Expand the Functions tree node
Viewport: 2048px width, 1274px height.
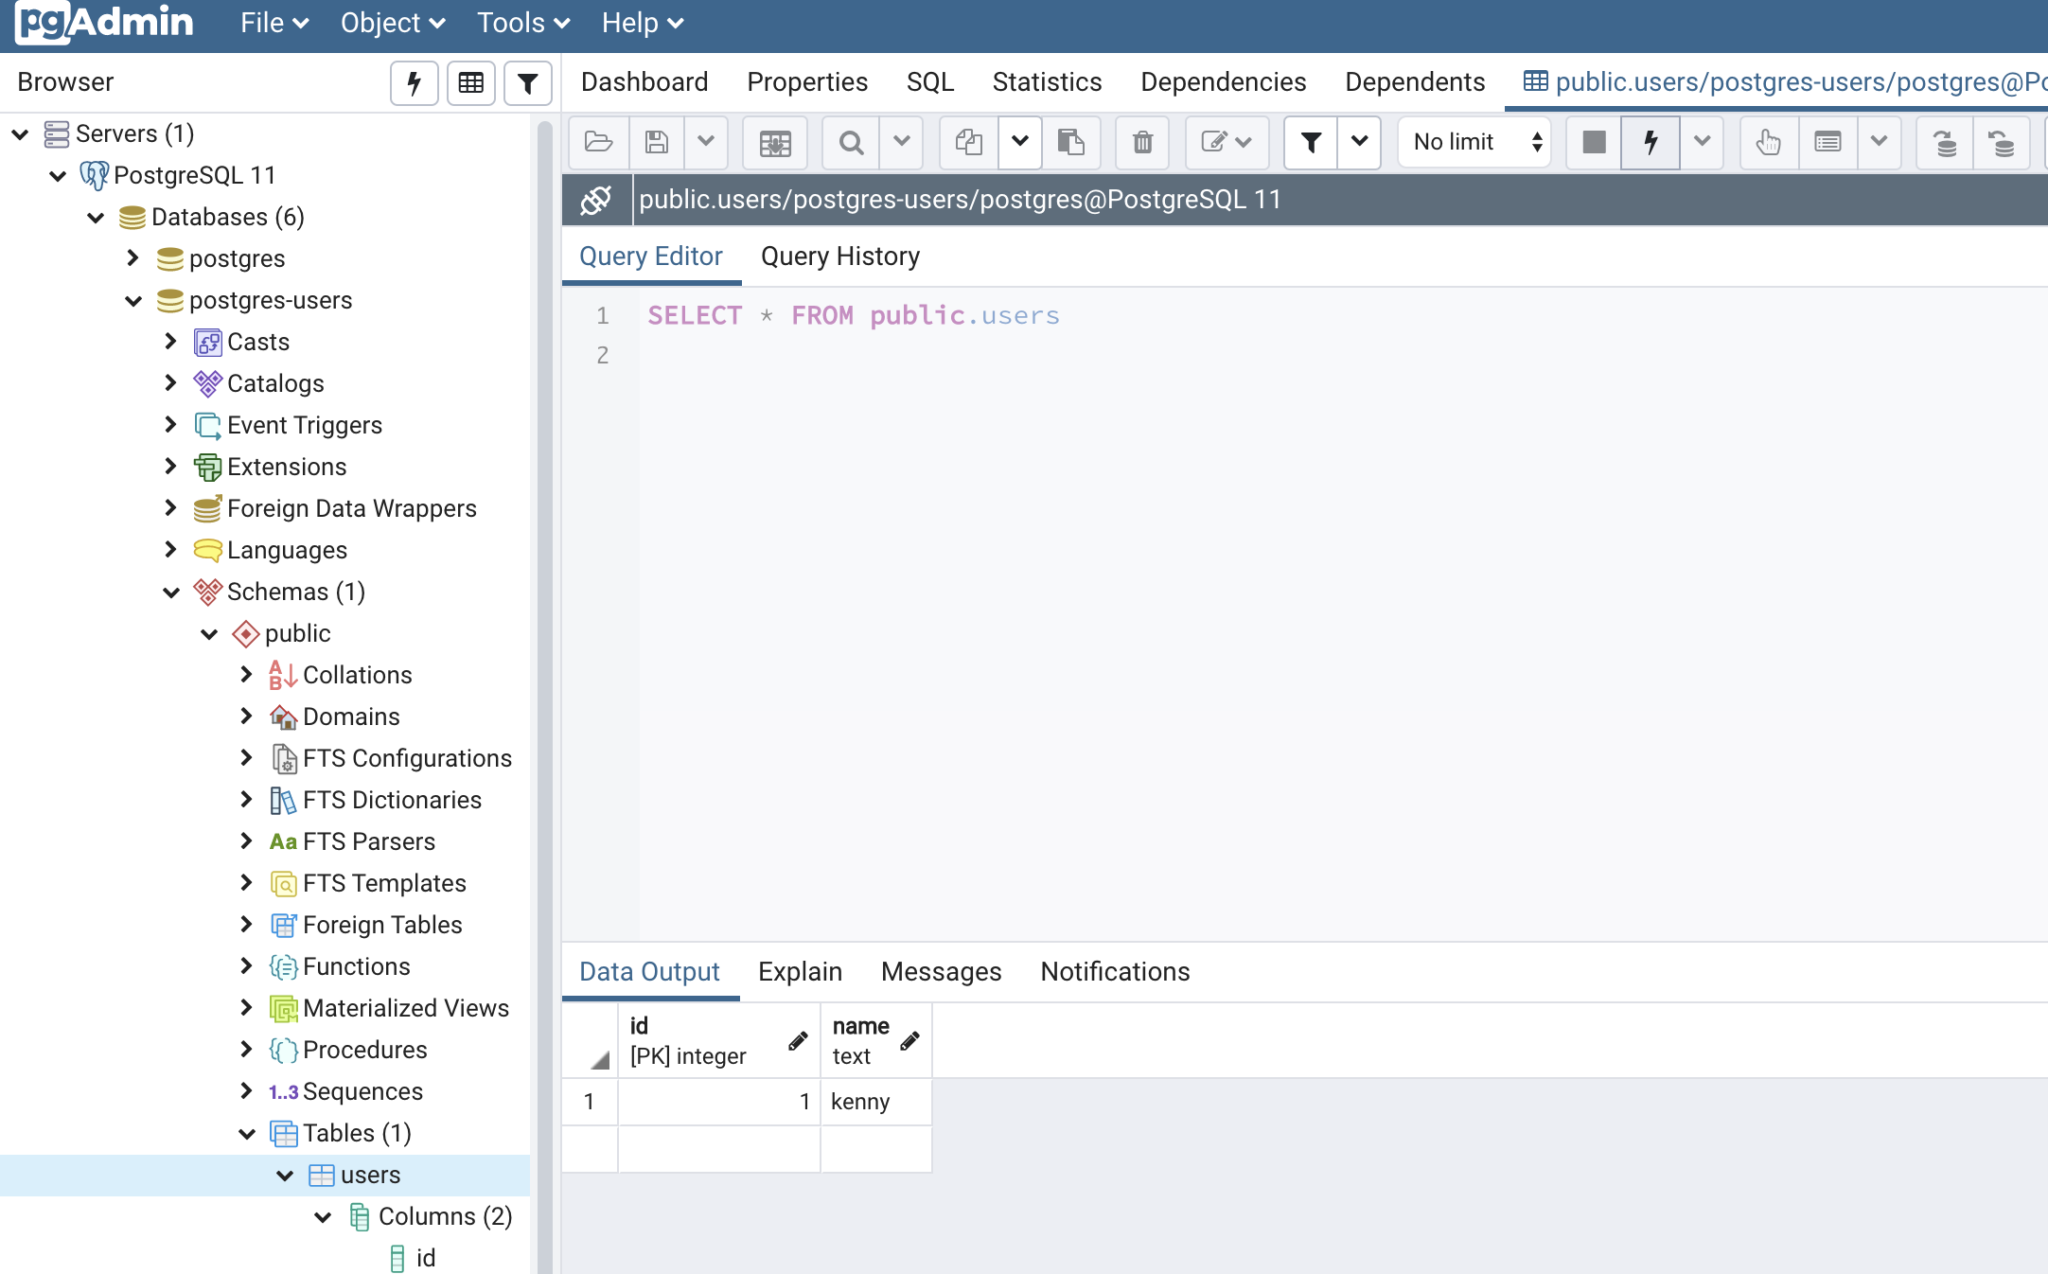point(248,966)
